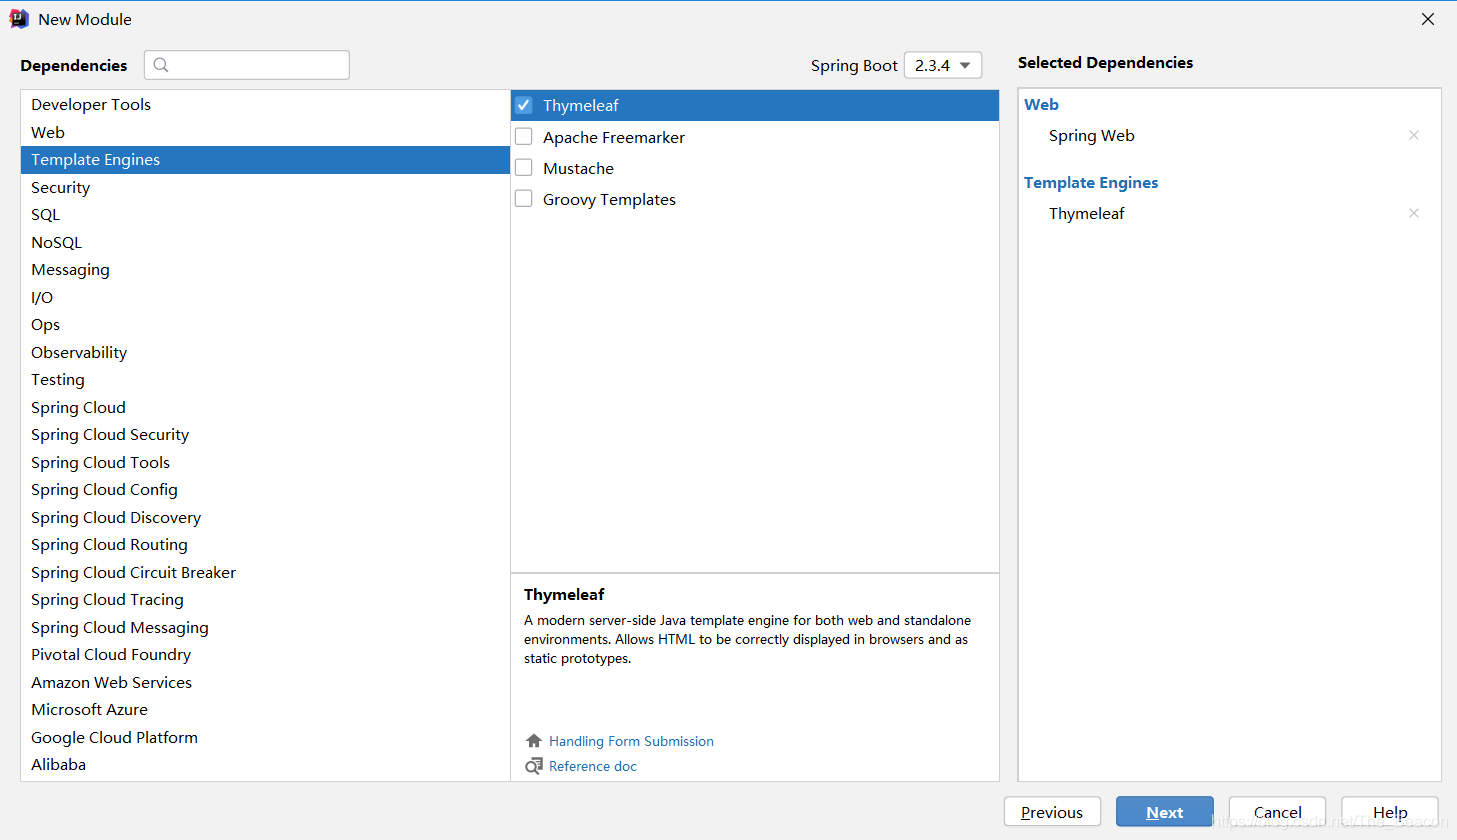Open Spring Cloud Tracing category

point(265,600)
